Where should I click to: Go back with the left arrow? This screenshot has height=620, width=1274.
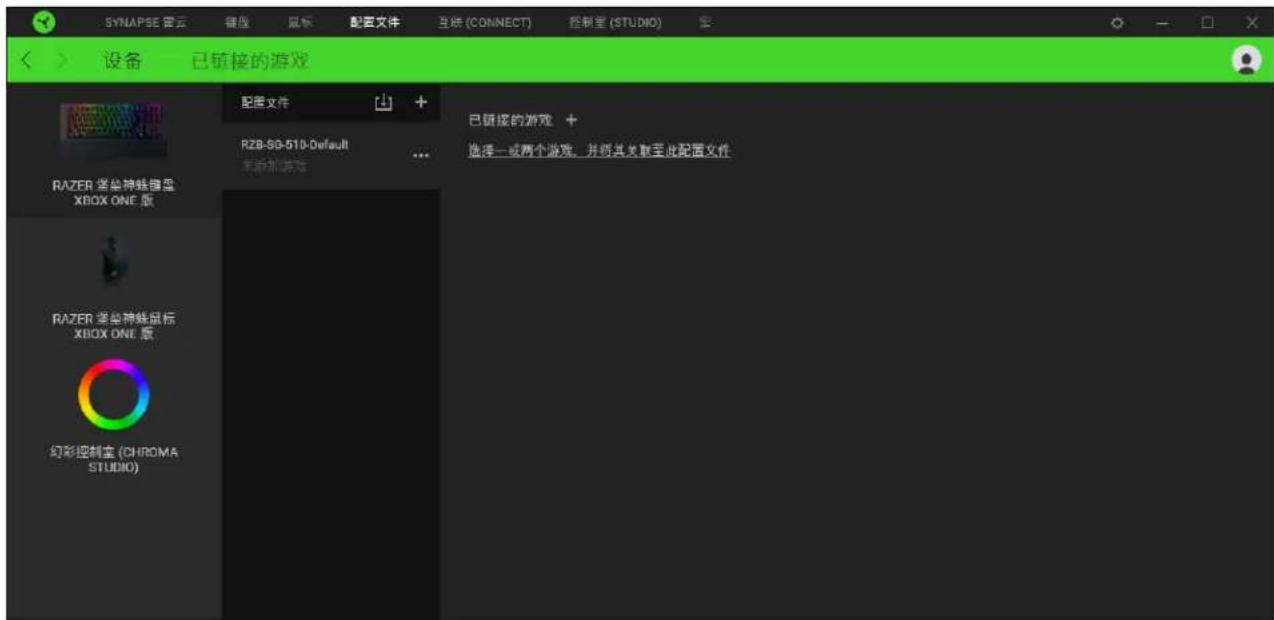point(26,61)
